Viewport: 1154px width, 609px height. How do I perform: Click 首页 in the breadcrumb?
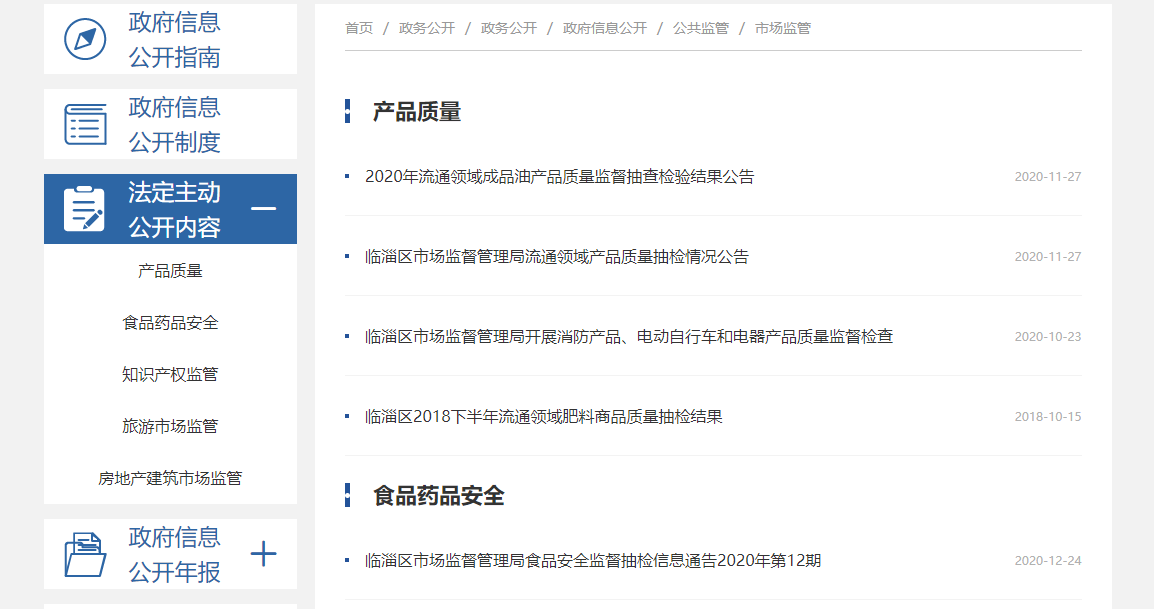[x=359, y=28]
